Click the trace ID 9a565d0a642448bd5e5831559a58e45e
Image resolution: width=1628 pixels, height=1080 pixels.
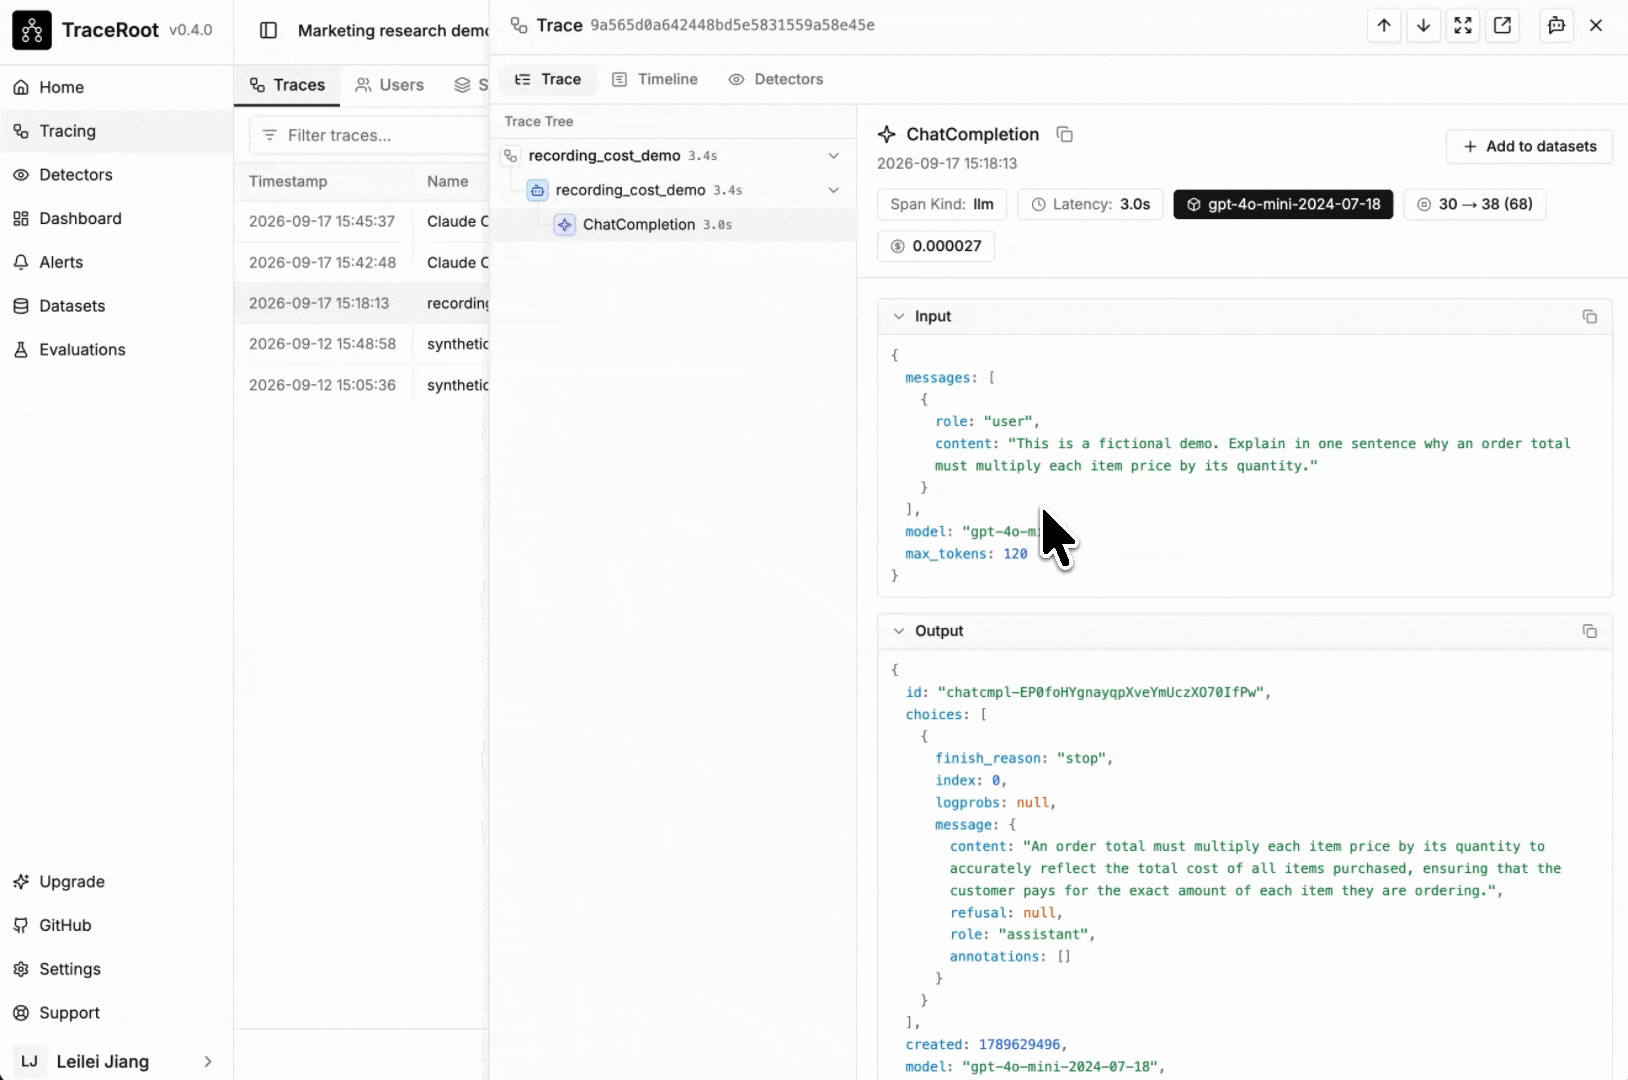pos(732,25)
